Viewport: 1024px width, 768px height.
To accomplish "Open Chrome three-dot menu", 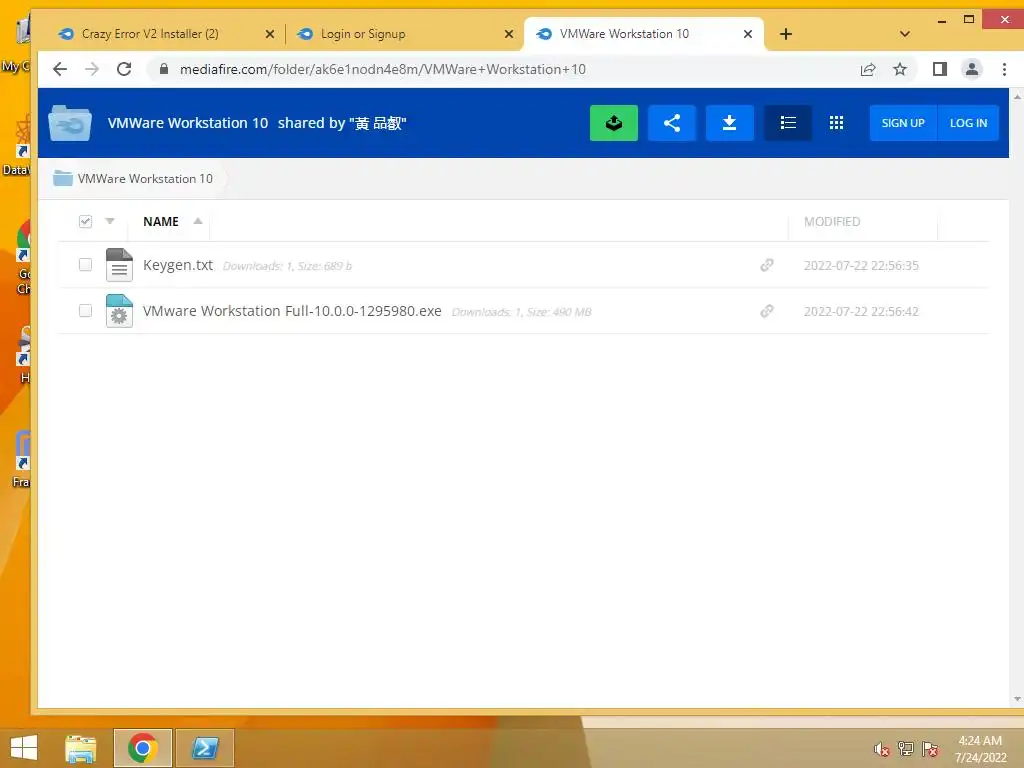I will click(x=1004, y=69).
